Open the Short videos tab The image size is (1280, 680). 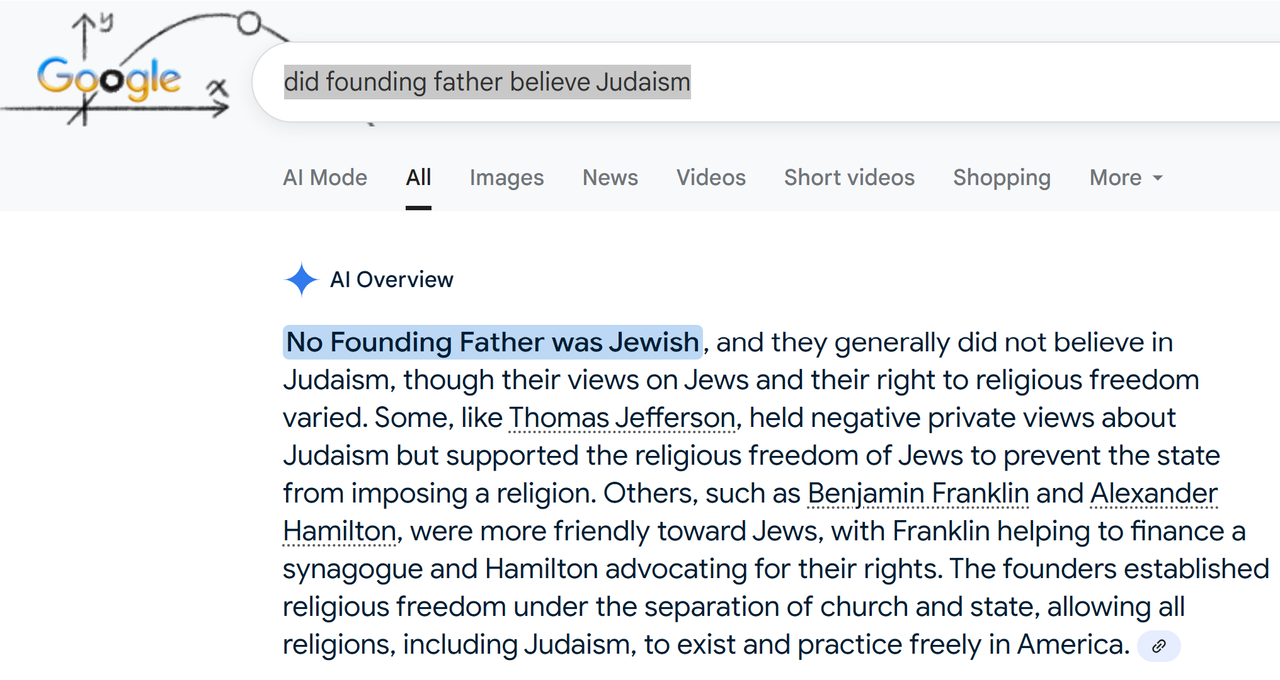pyautogui.click(x=849, y=178)
